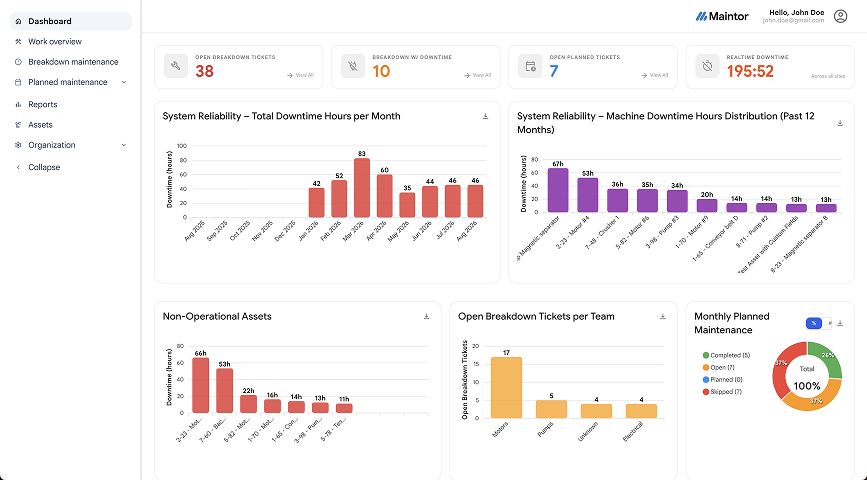
Task: Click the Reports bar-chart icon
Action: 18,105
